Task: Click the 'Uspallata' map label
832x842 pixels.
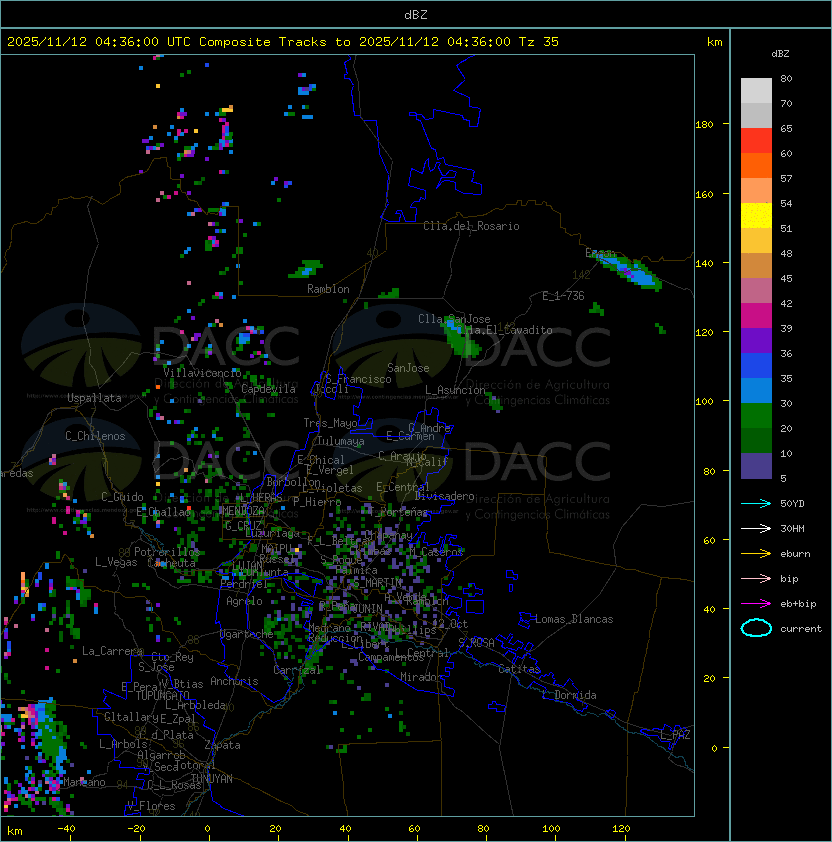Action: (94, 398)
